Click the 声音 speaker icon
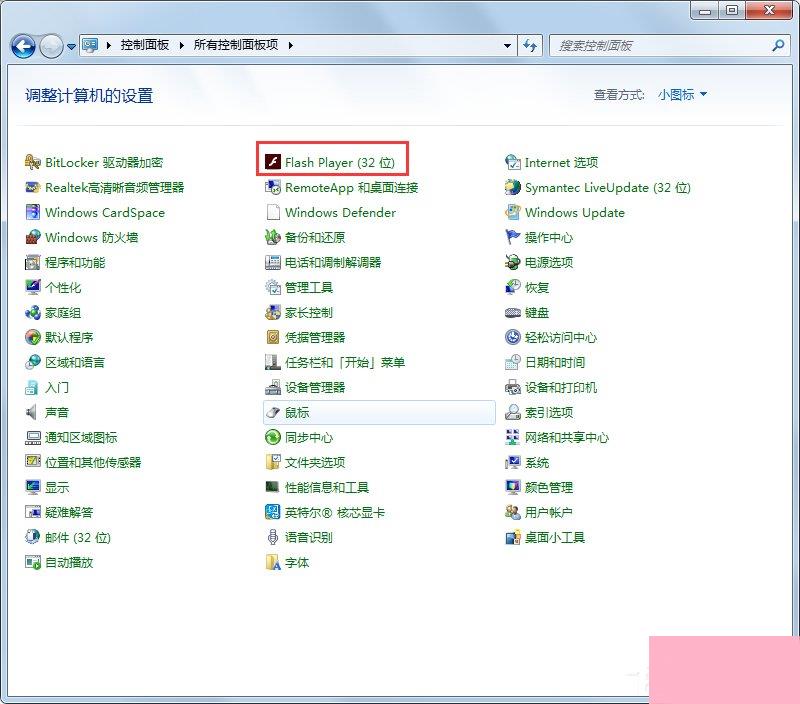This screenshot has width=800, height=704. (32, 412)
